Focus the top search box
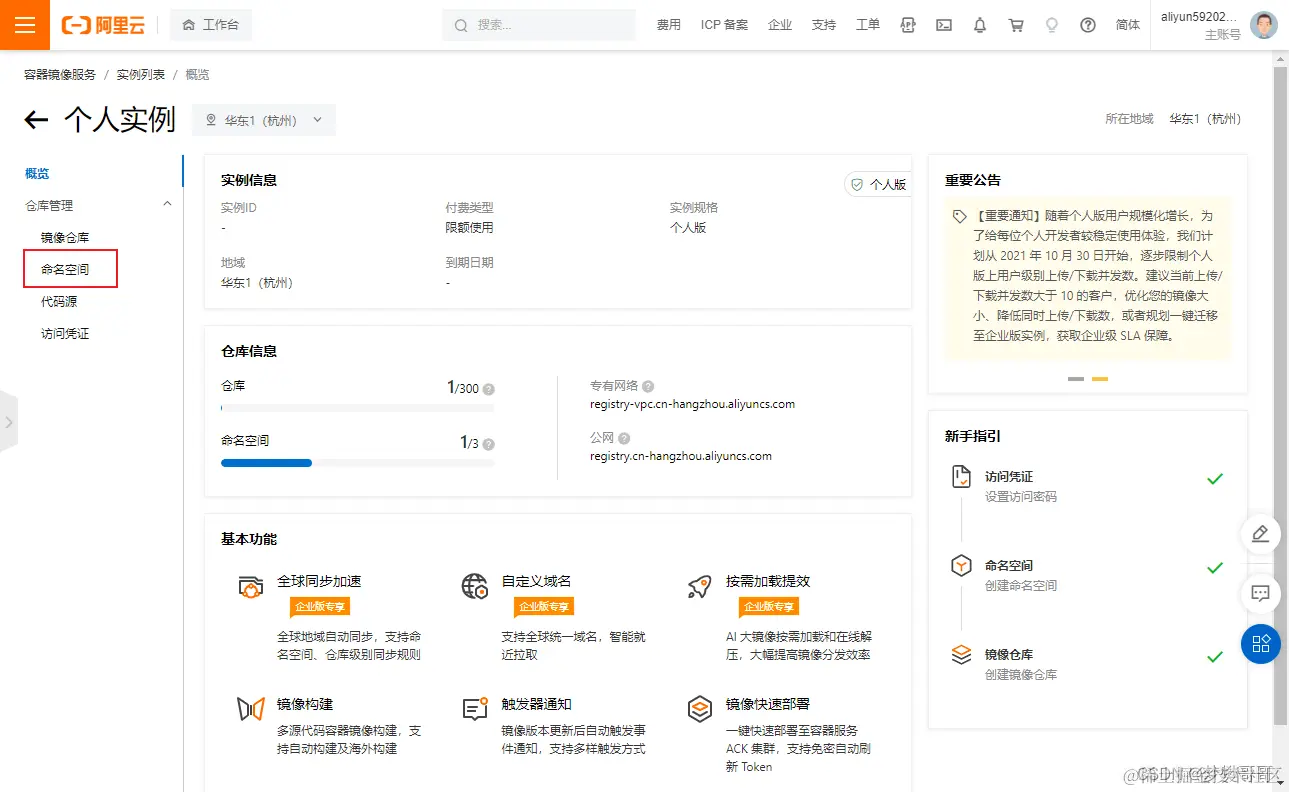The height and width of the screenshot is (792, 1289). click(539, 25)
